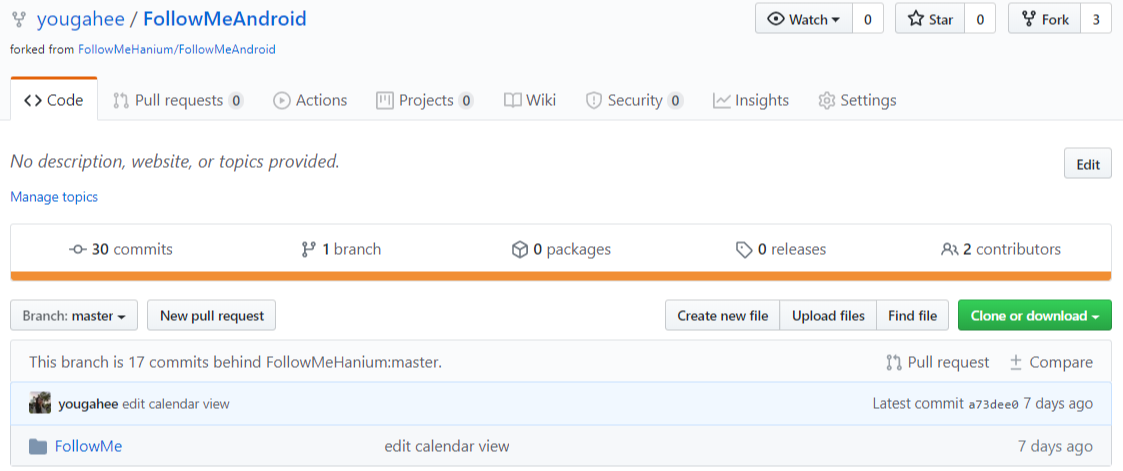The width and height of the screenshot is (1123, 471).
Task: View the 1 branch list
Action: click(x=341, y=249)
